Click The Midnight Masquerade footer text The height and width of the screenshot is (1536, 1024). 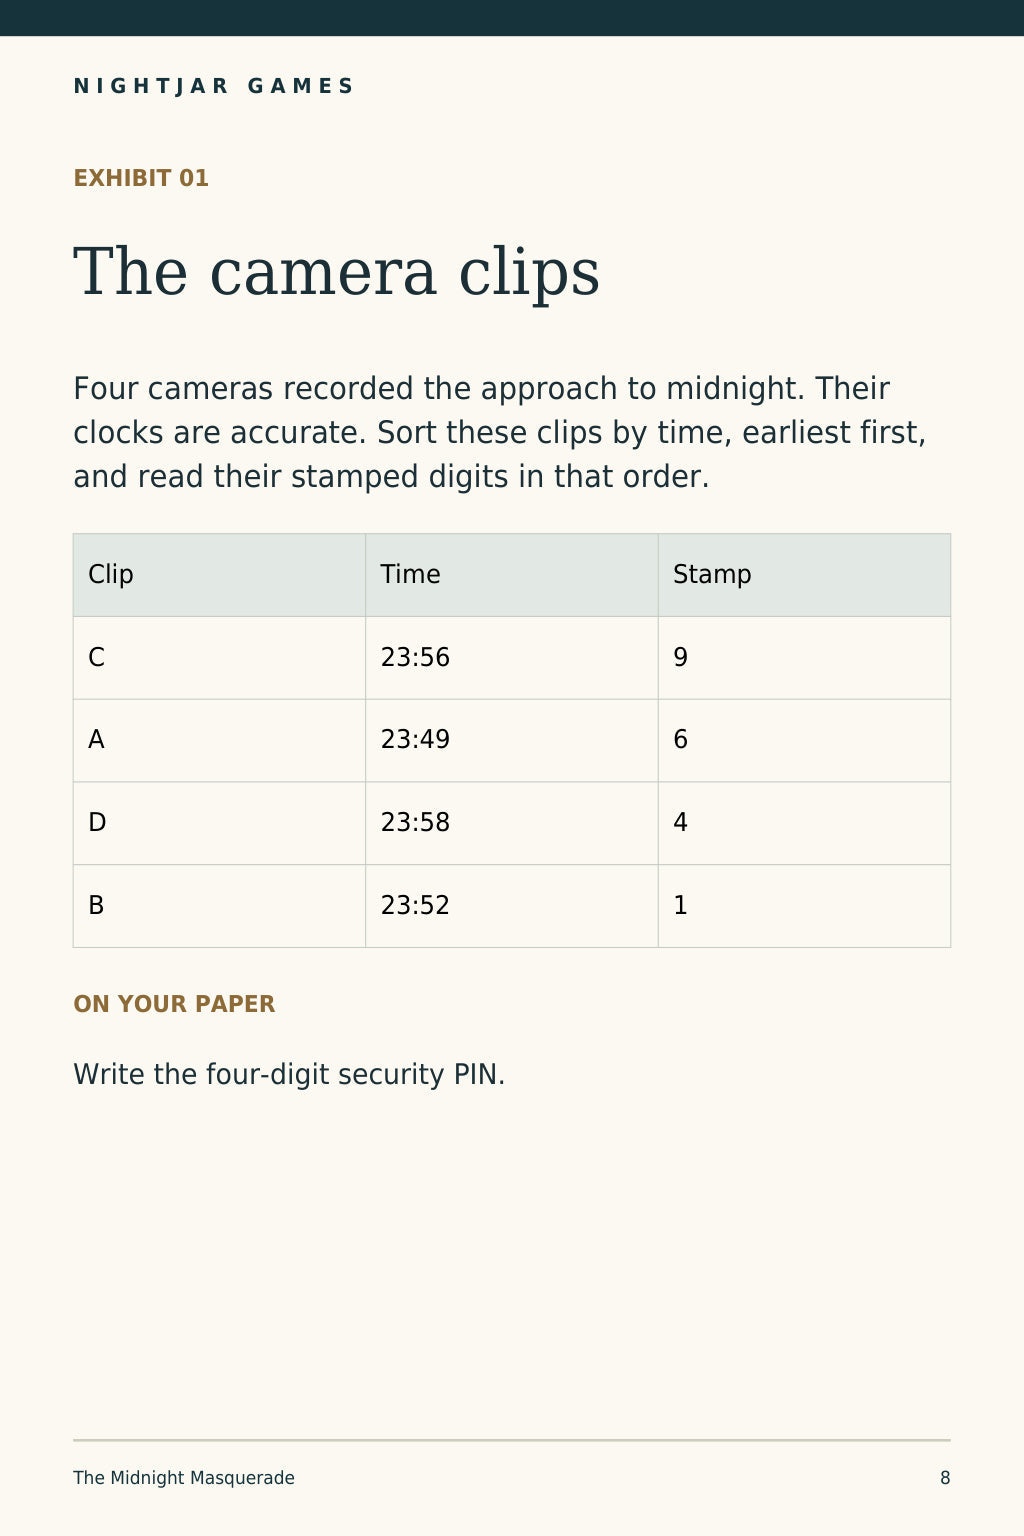tap(184, 1478)
